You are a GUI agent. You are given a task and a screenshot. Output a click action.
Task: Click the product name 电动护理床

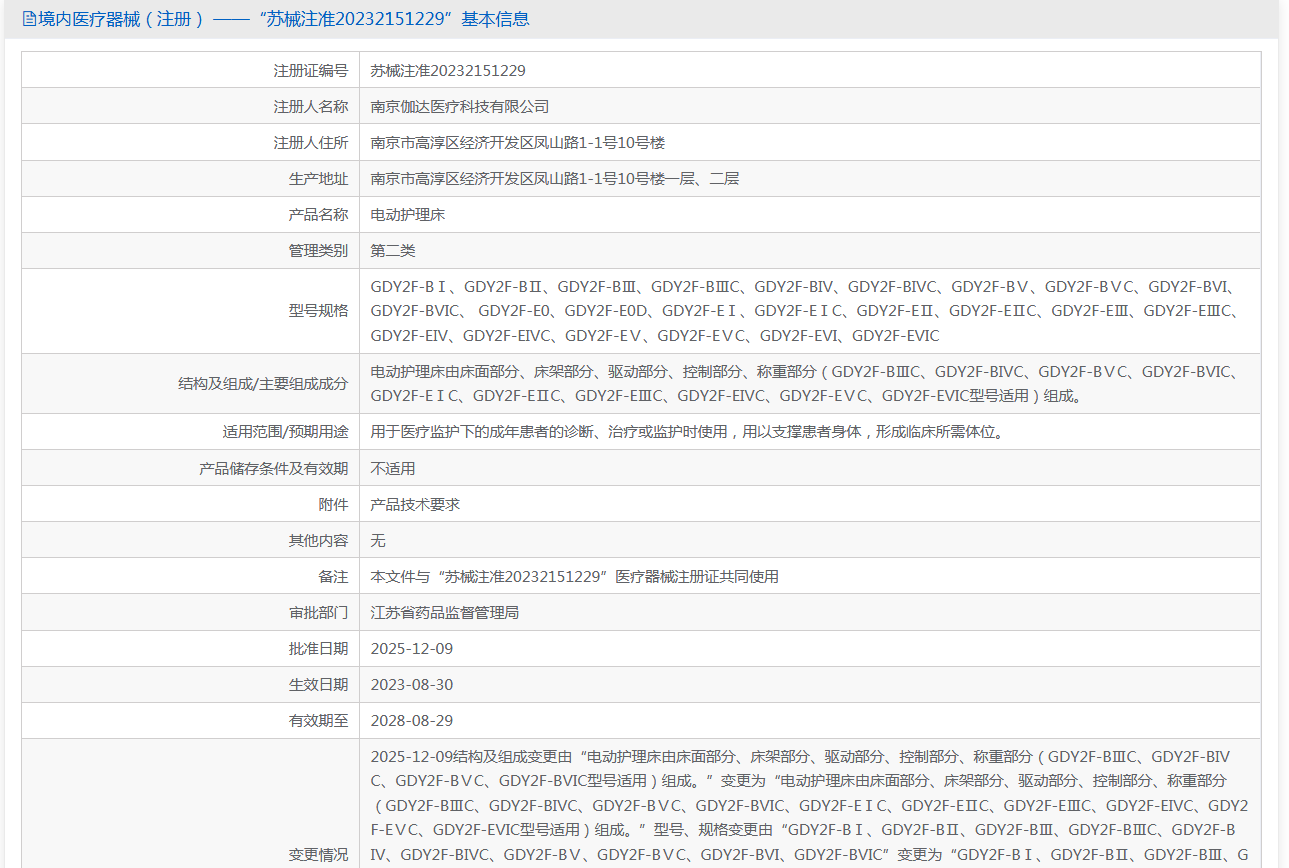coord(408,215)
